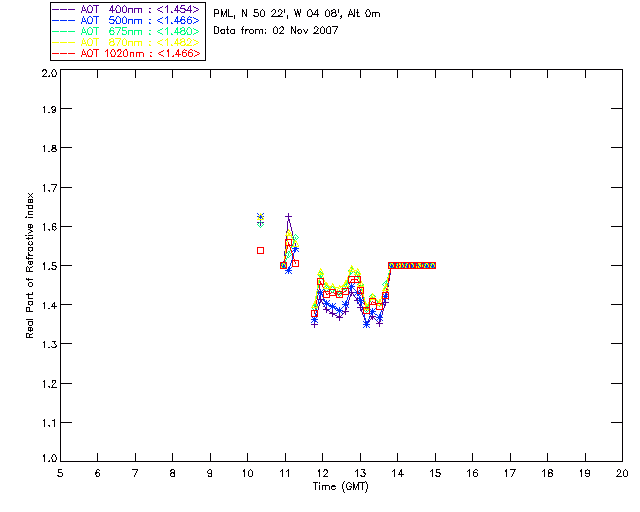This screenshot has width=640, height=512.
Task: Select the AOT 500nm legend entry
Action: (x=126, y=20)
